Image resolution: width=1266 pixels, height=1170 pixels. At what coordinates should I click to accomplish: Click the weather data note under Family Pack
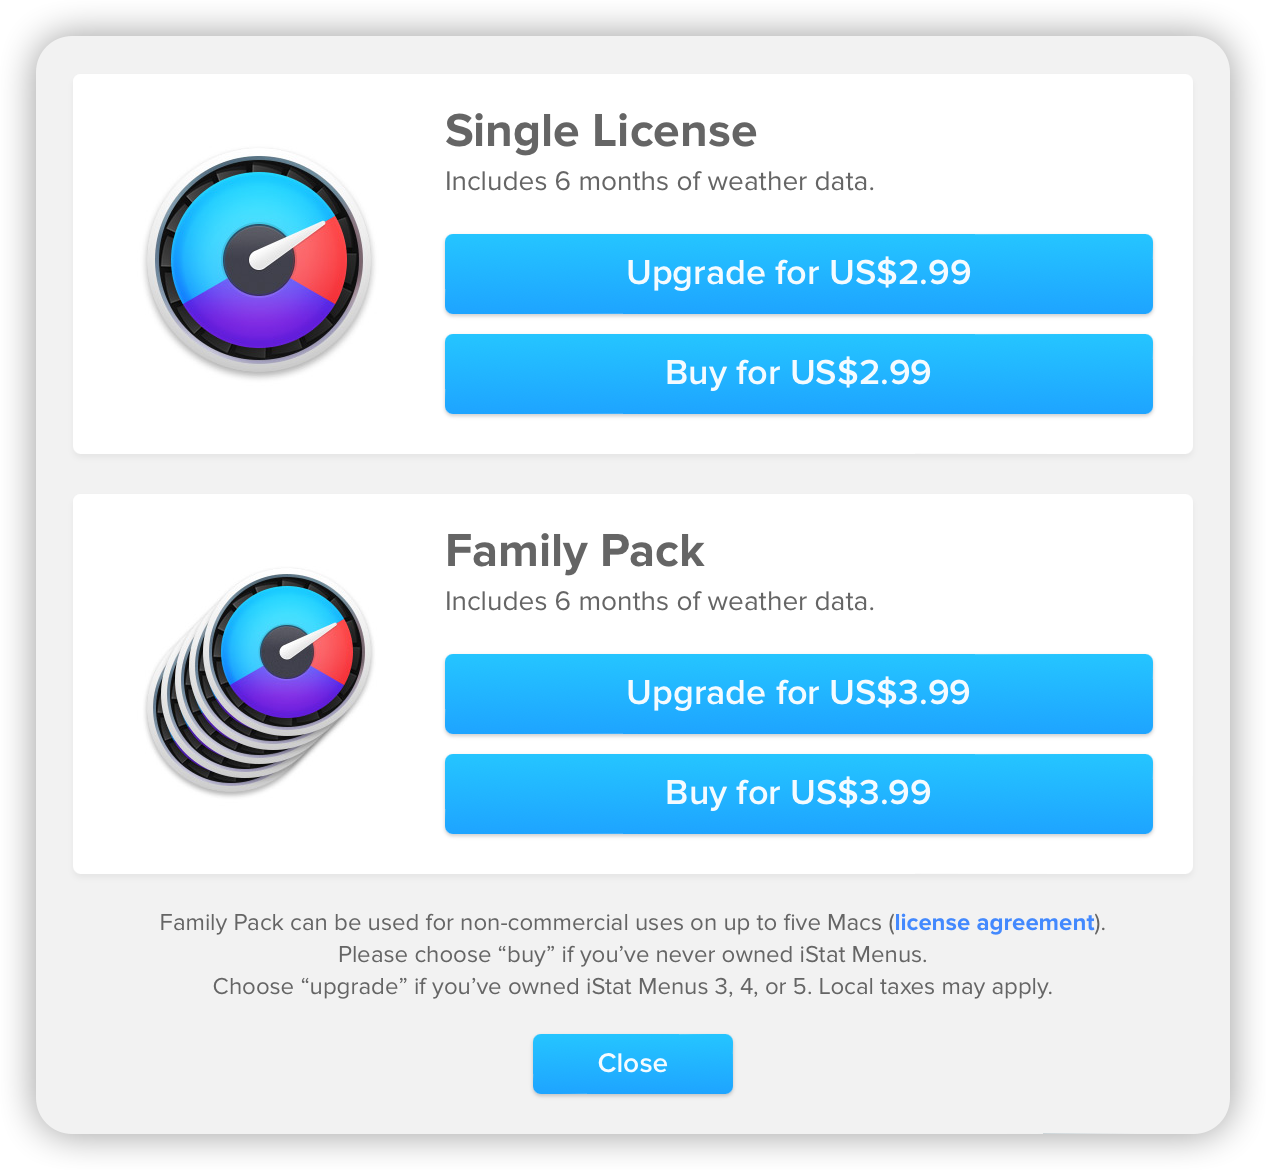(x=659, y=601)
